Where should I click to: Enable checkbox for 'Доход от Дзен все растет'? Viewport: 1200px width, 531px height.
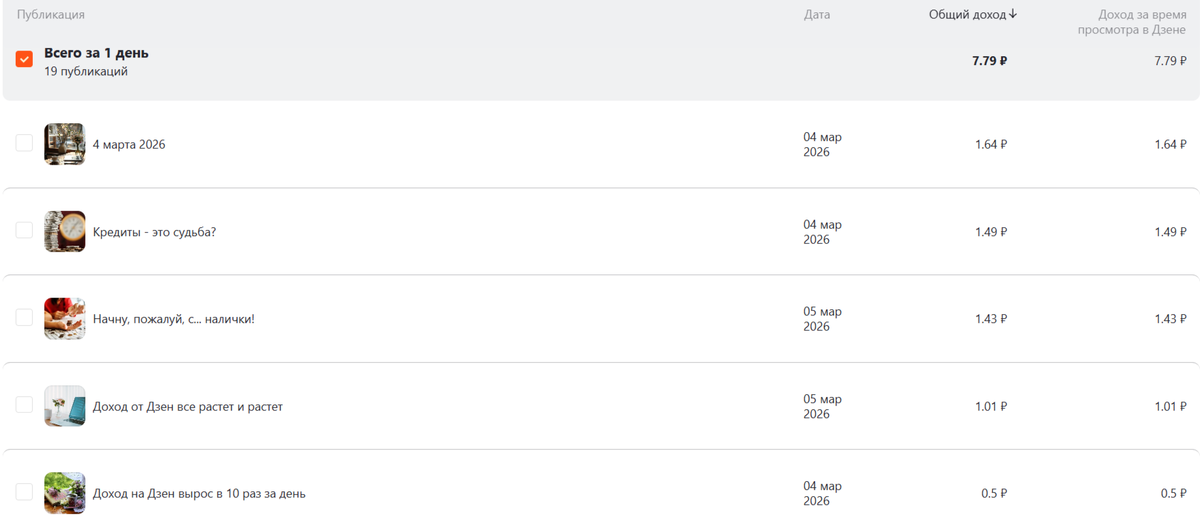coord(24,405)
